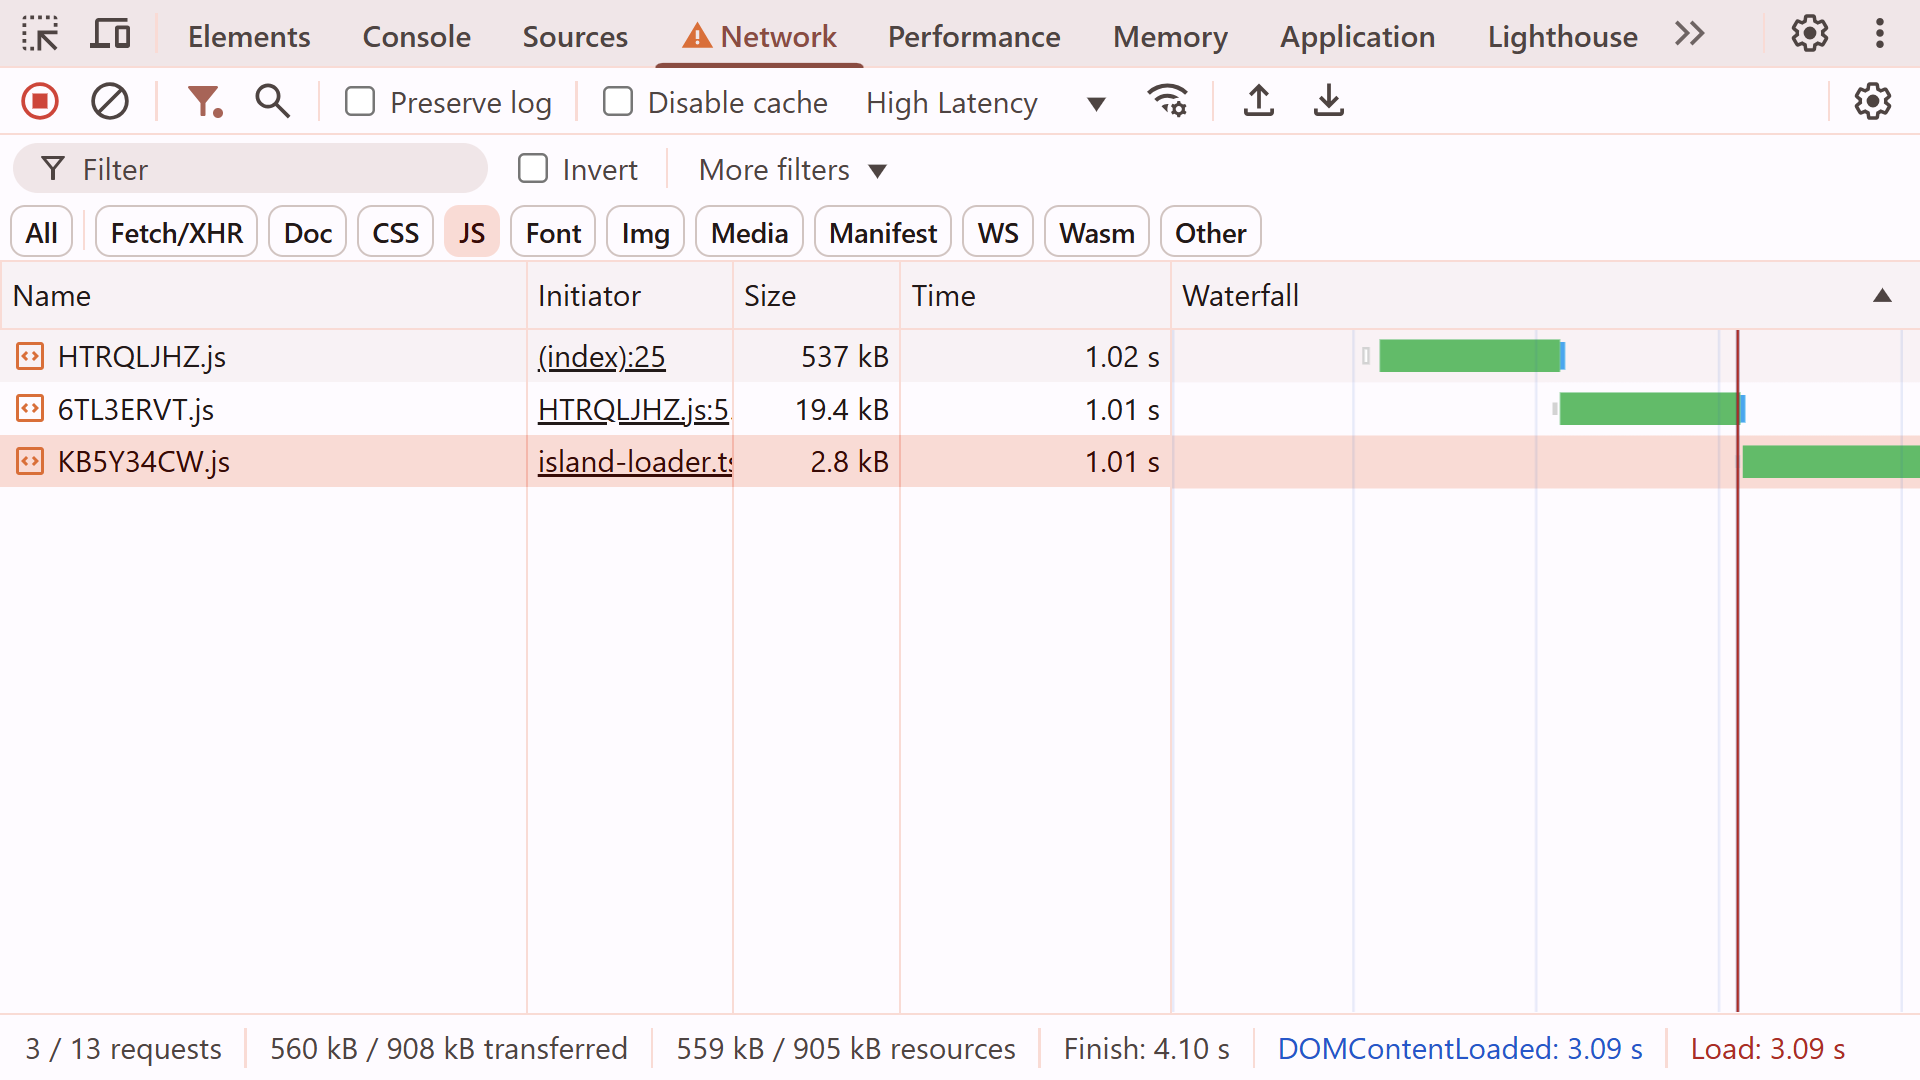Select the Font resource type filter
The height and width of the screenshot is (1080, 1920).
552,231
